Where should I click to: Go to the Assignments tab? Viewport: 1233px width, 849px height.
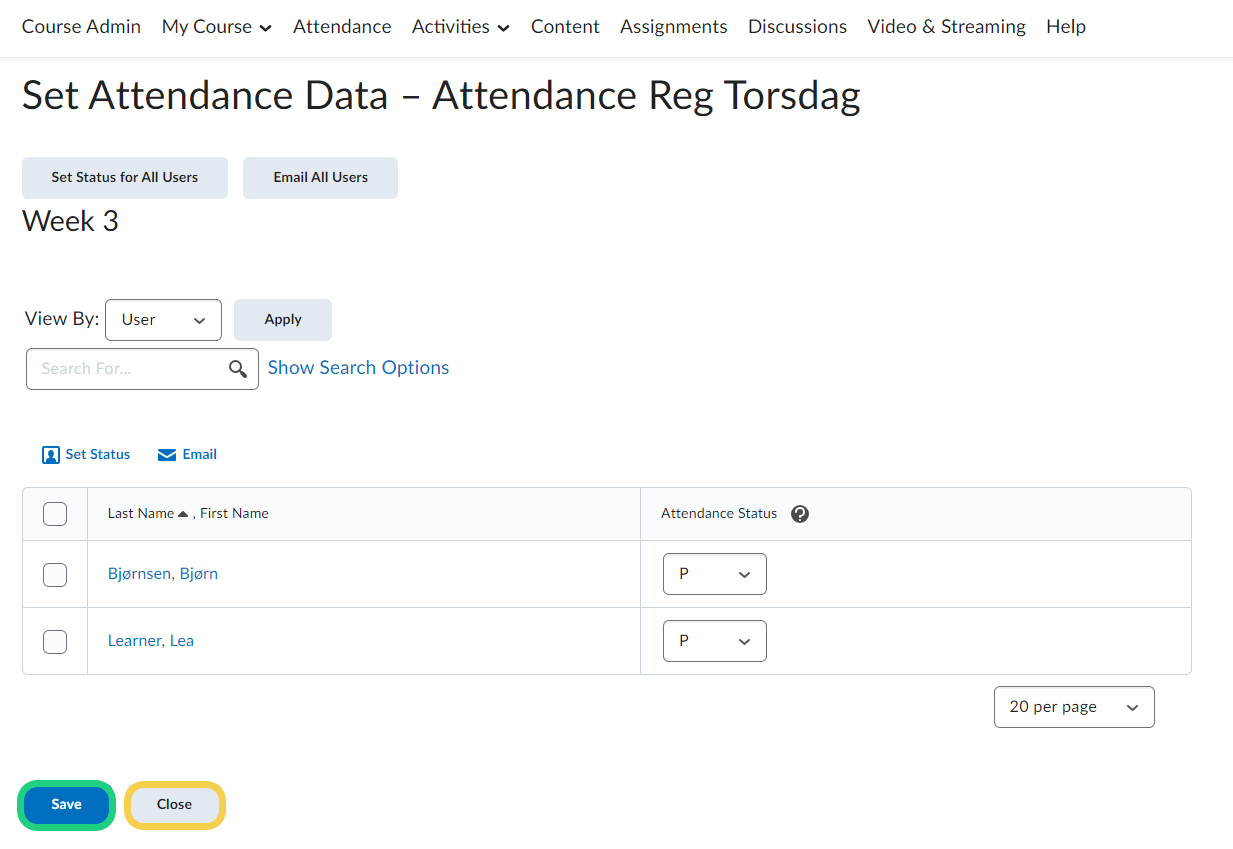pyautogui.click(x=674, y=27)
